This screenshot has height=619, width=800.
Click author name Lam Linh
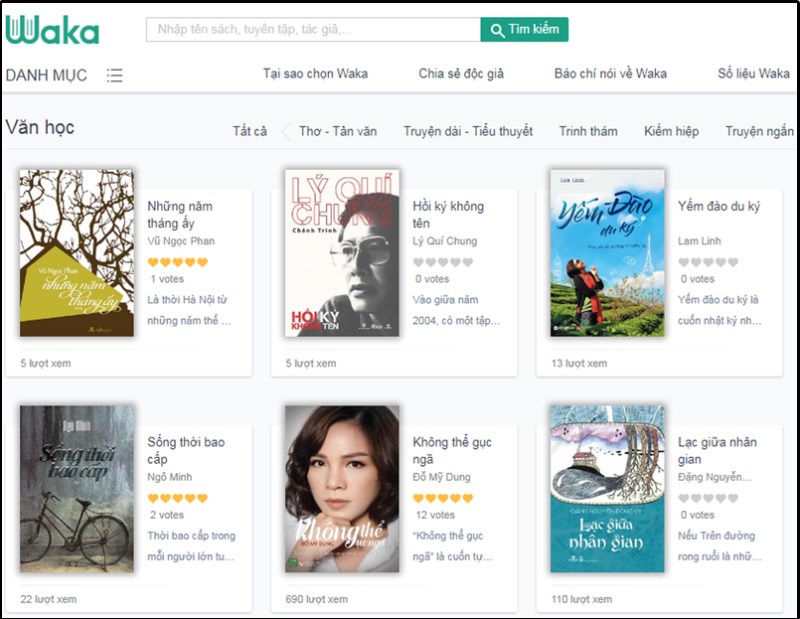pyautogui.click(x=699, y=241)
